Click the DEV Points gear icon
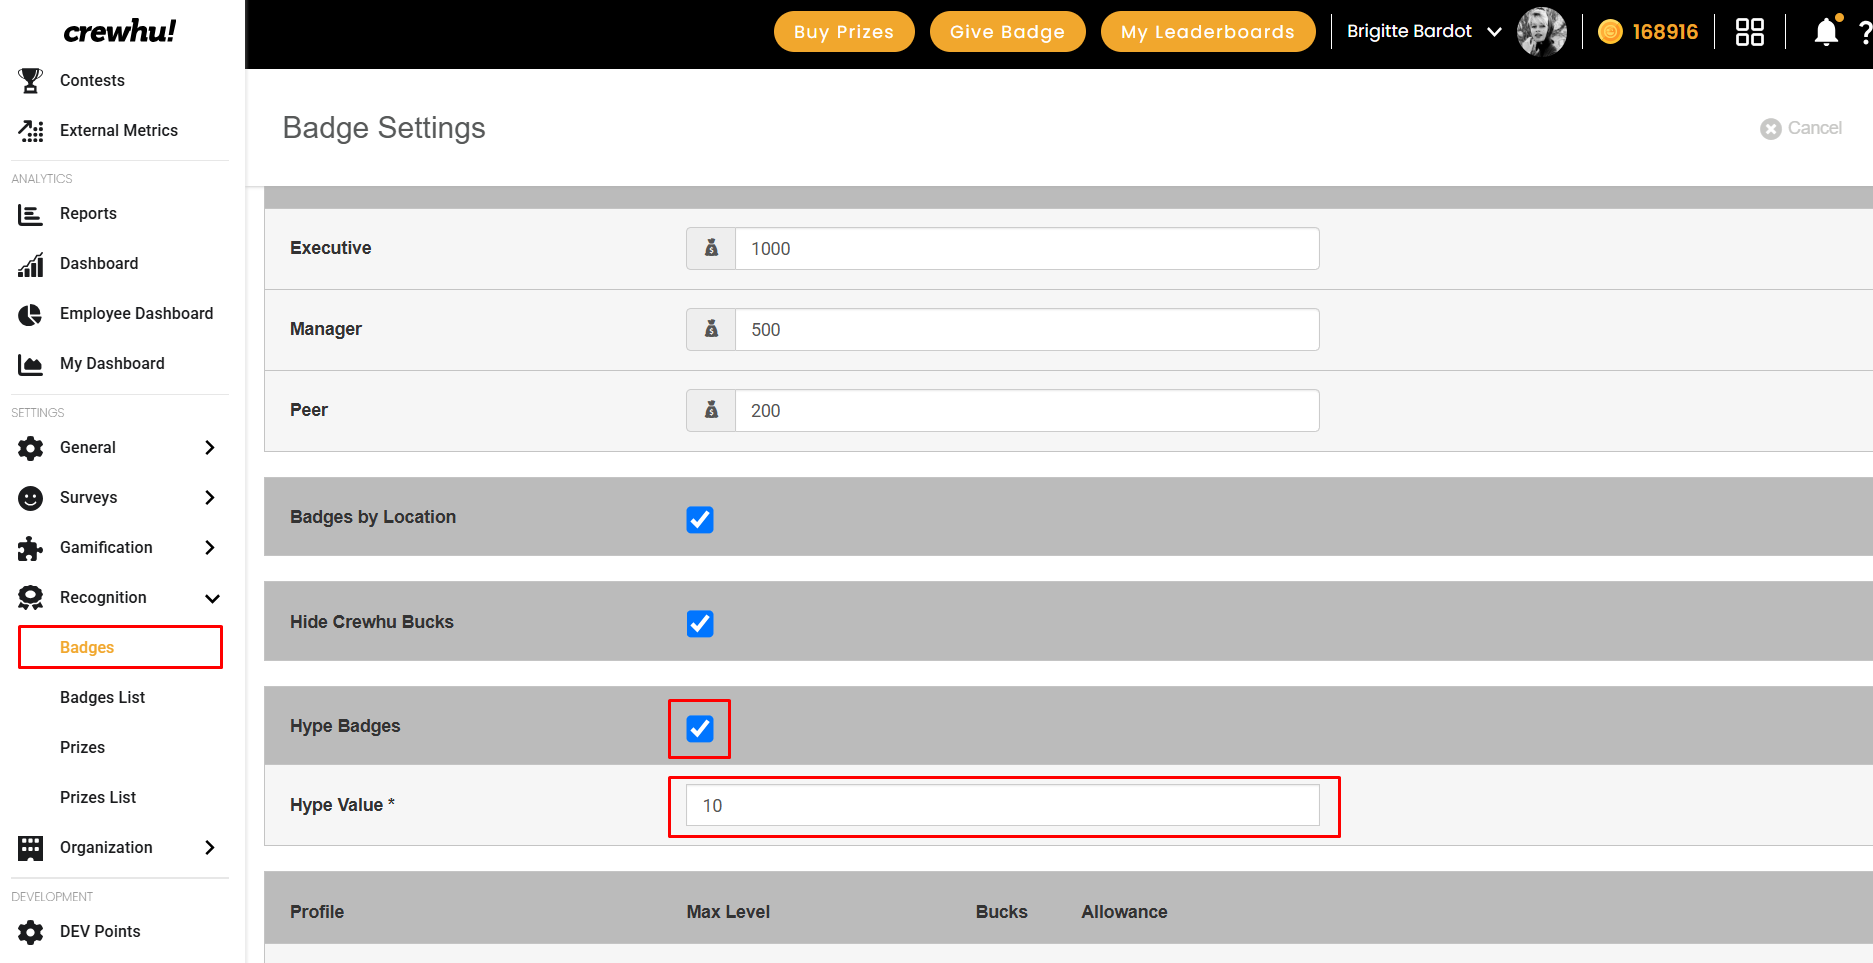The image size is (1873, 963). coord(31,932)
